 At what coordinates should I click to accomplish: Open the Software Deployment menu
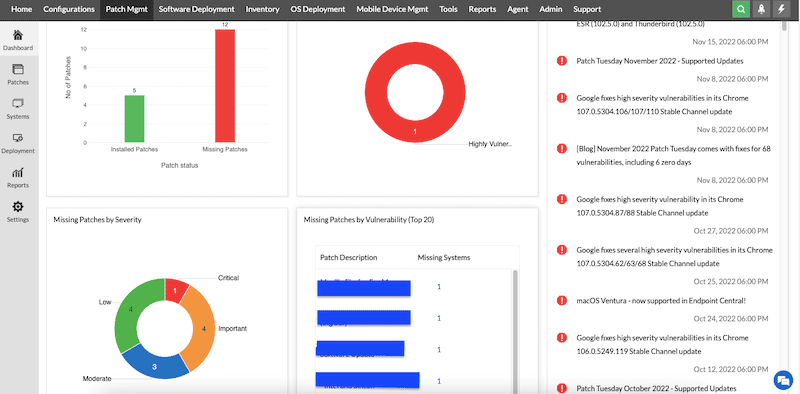[x=196, y=9]
